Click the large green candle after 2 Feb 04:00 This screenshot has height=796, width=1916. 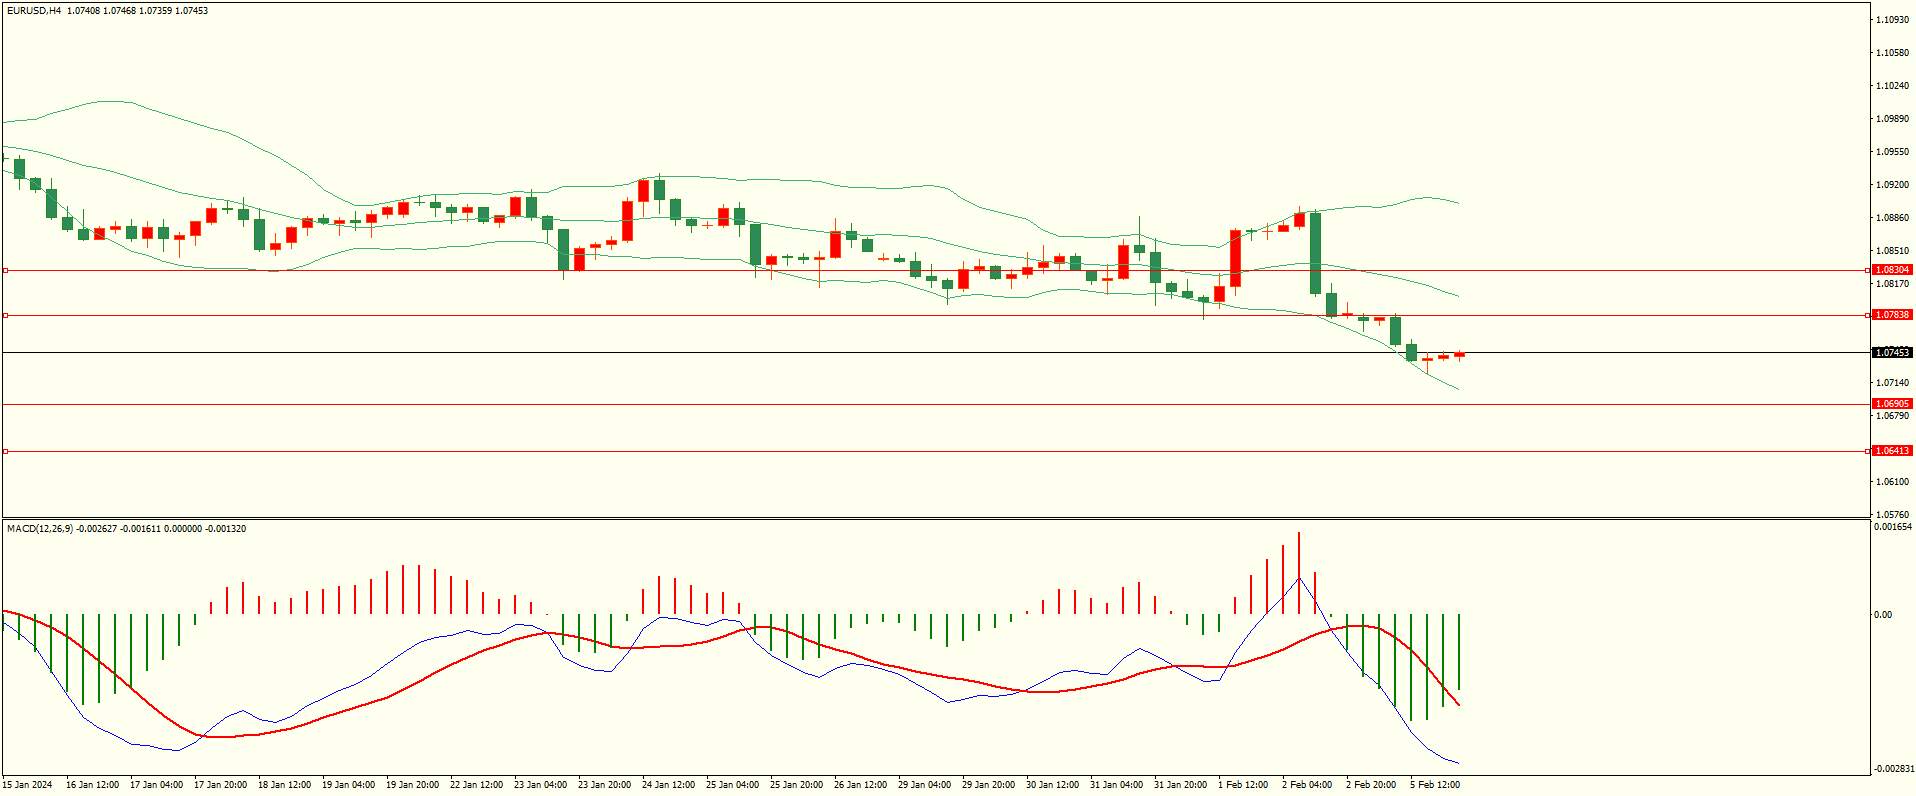tap(1315, 253)
